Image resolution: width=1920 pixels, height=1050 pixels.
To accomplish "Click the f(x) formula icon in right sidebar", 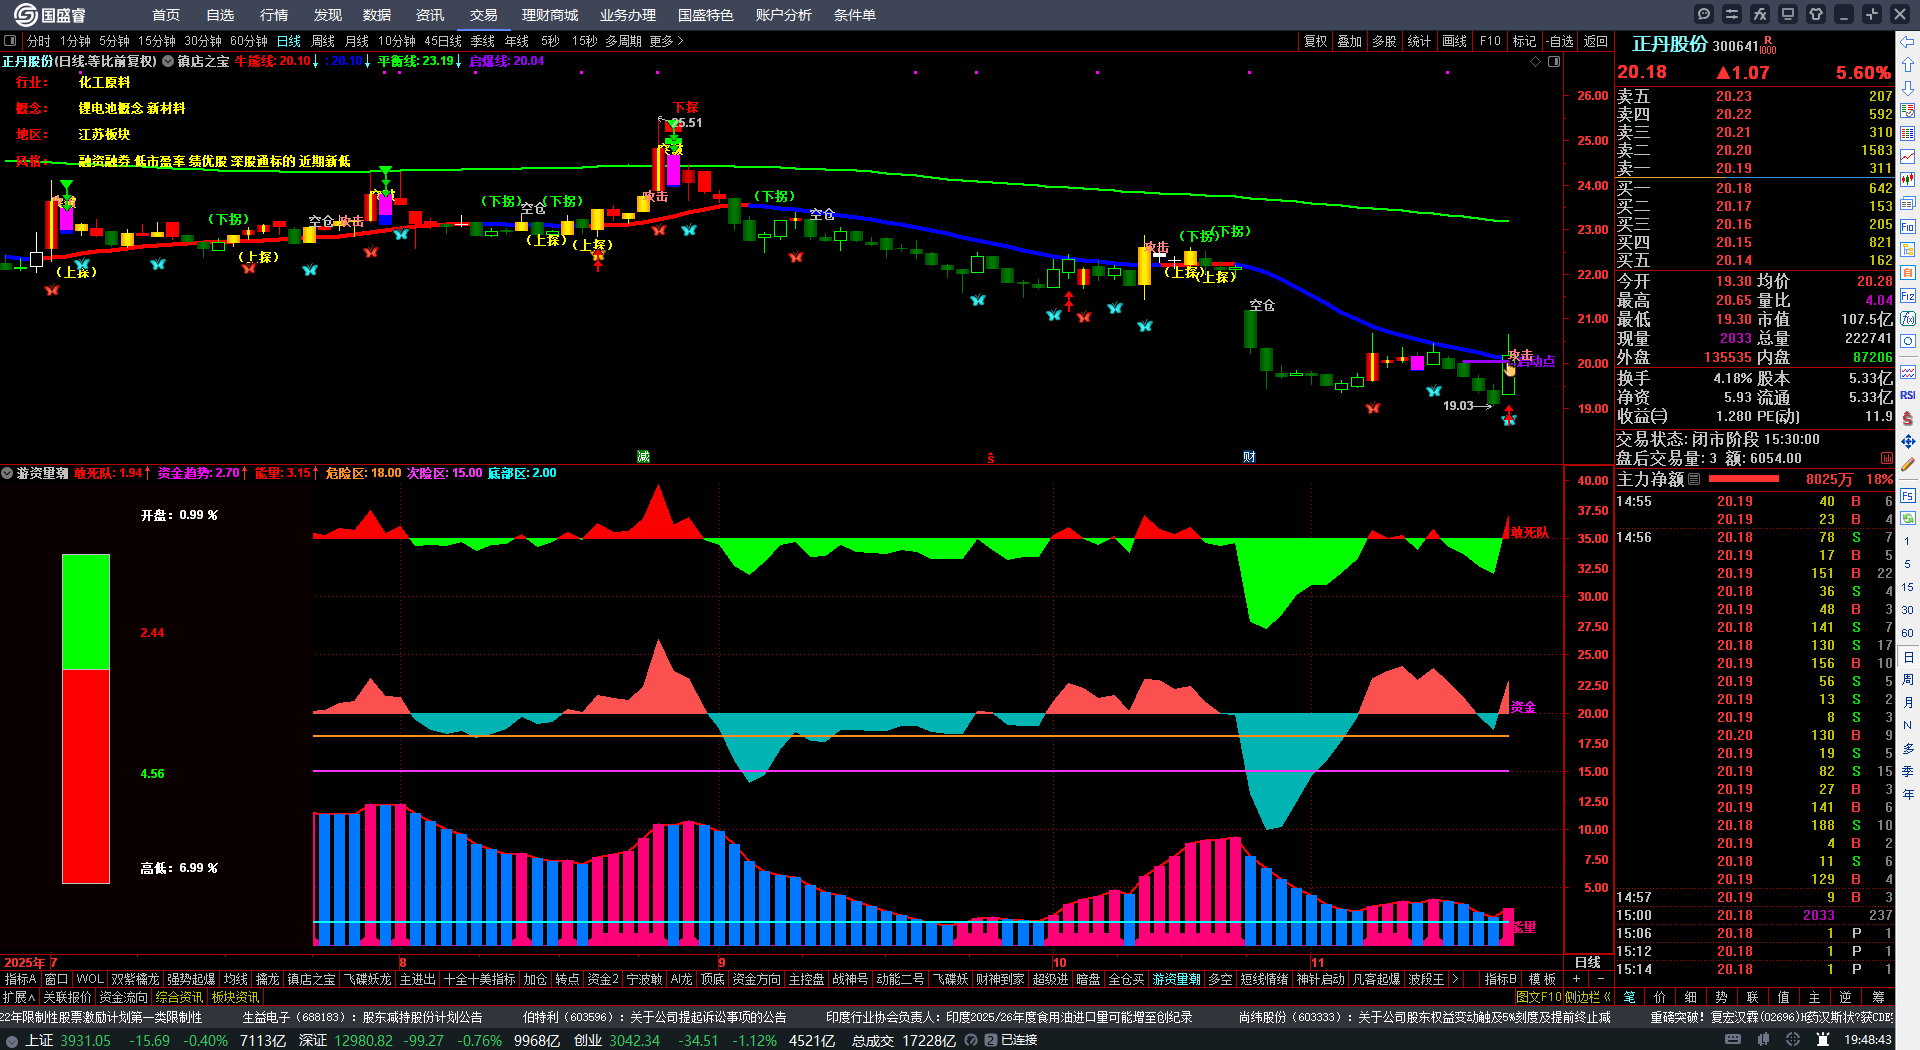I will click(x=1908, y=319).
